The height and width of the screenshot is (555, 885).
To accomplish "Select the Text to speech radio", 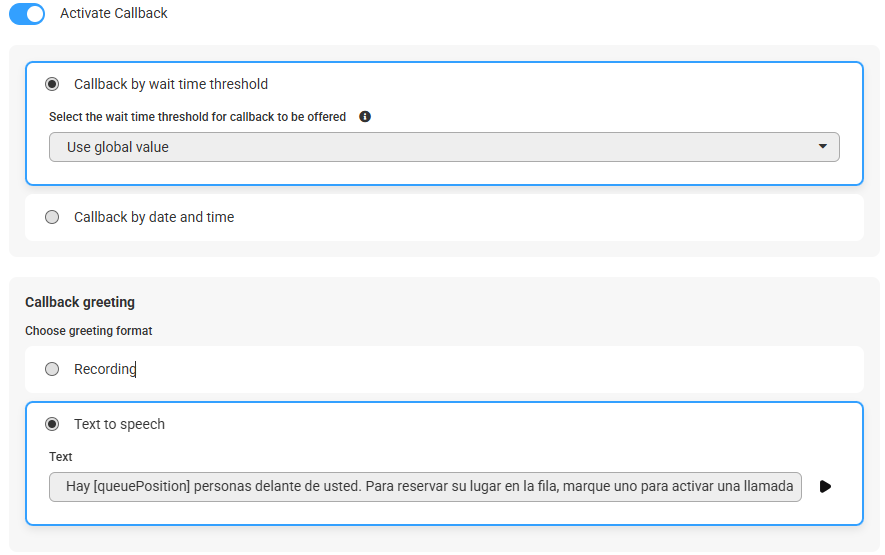I will [52, 424].
